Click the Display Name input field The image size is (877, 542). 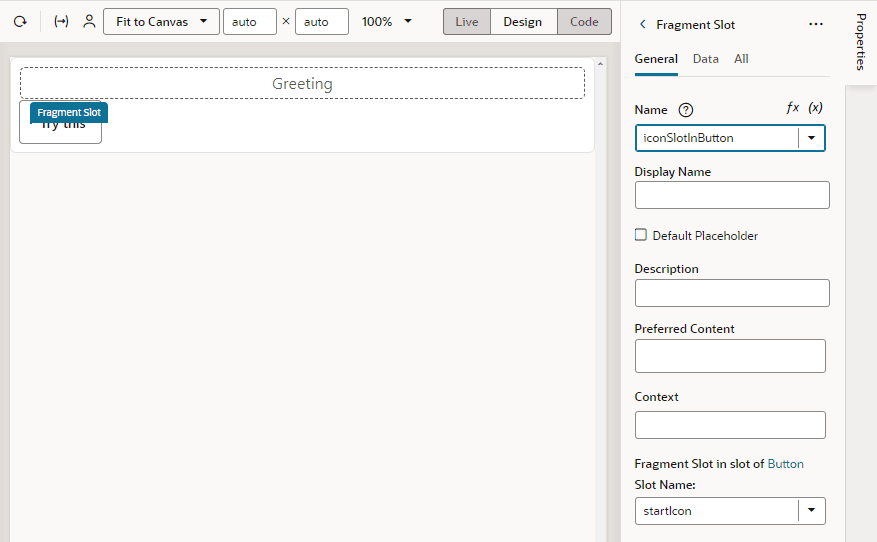[732, 195]
